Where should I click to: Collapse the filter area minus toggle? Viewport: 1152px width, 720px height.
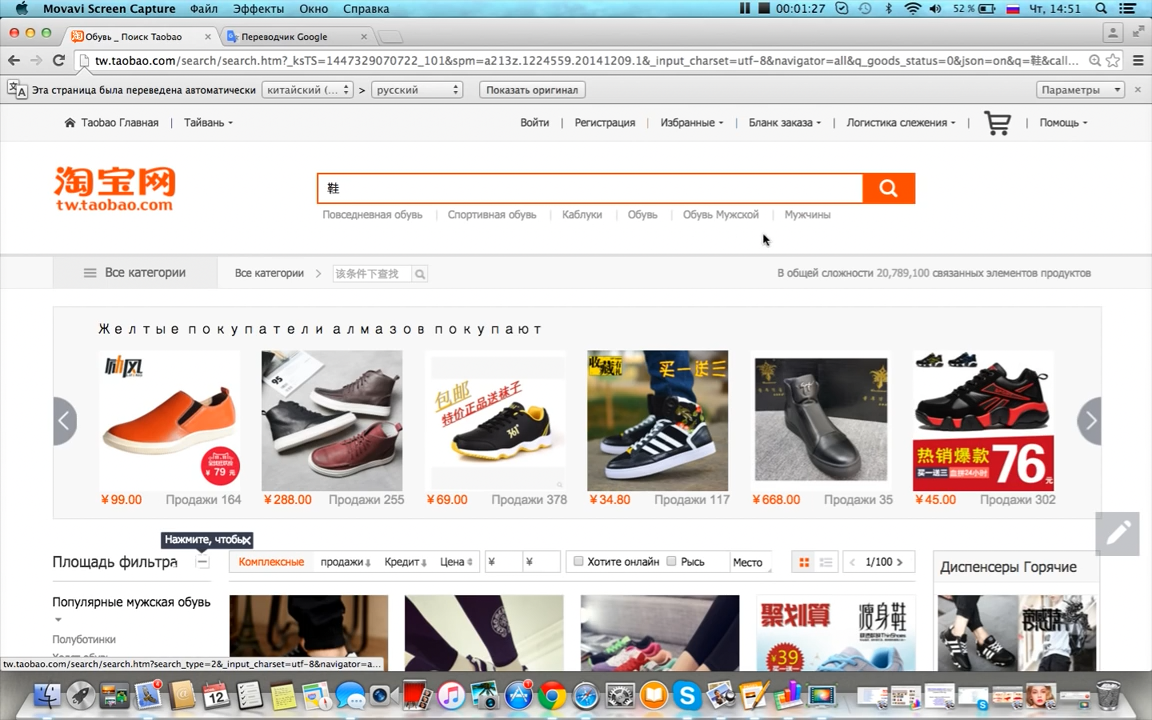point(203,562)
